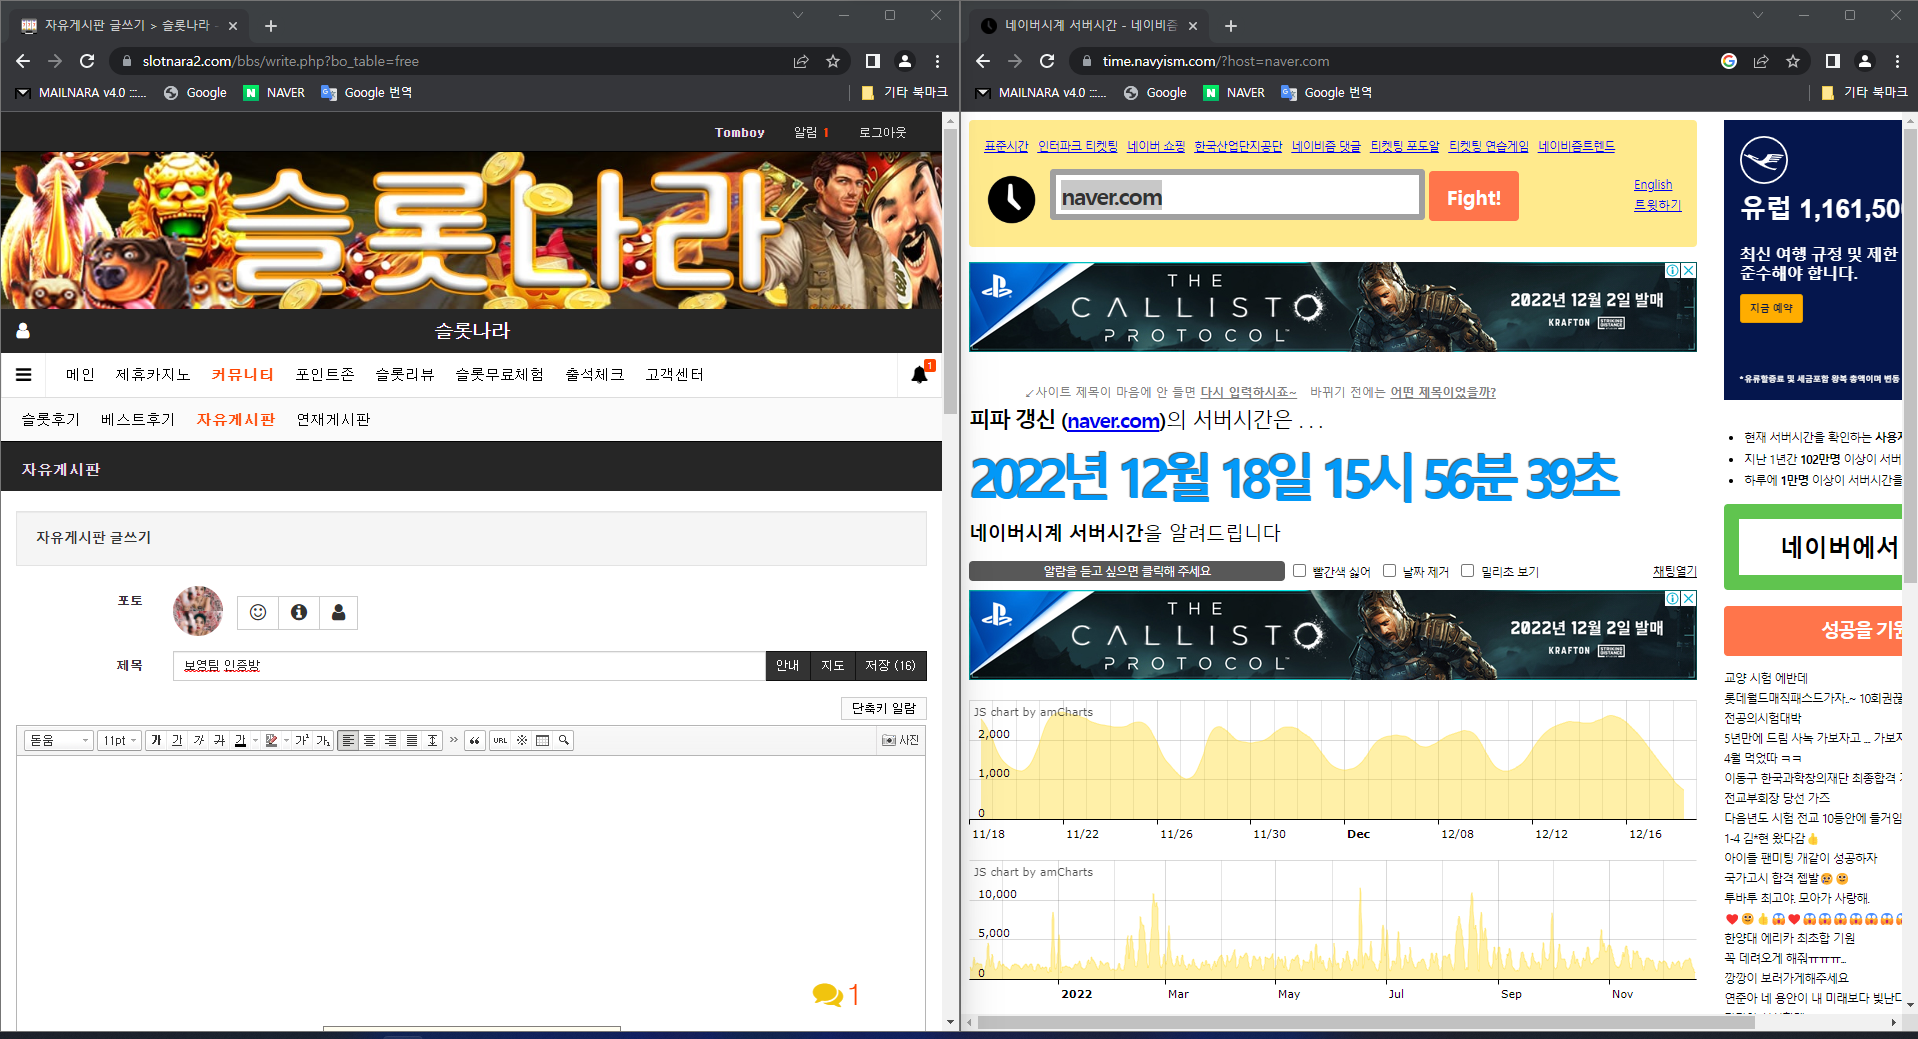Click the naver.com host input field
The height and width of the screenshot is (1039, 1918).
click(x=1236, y=196)
